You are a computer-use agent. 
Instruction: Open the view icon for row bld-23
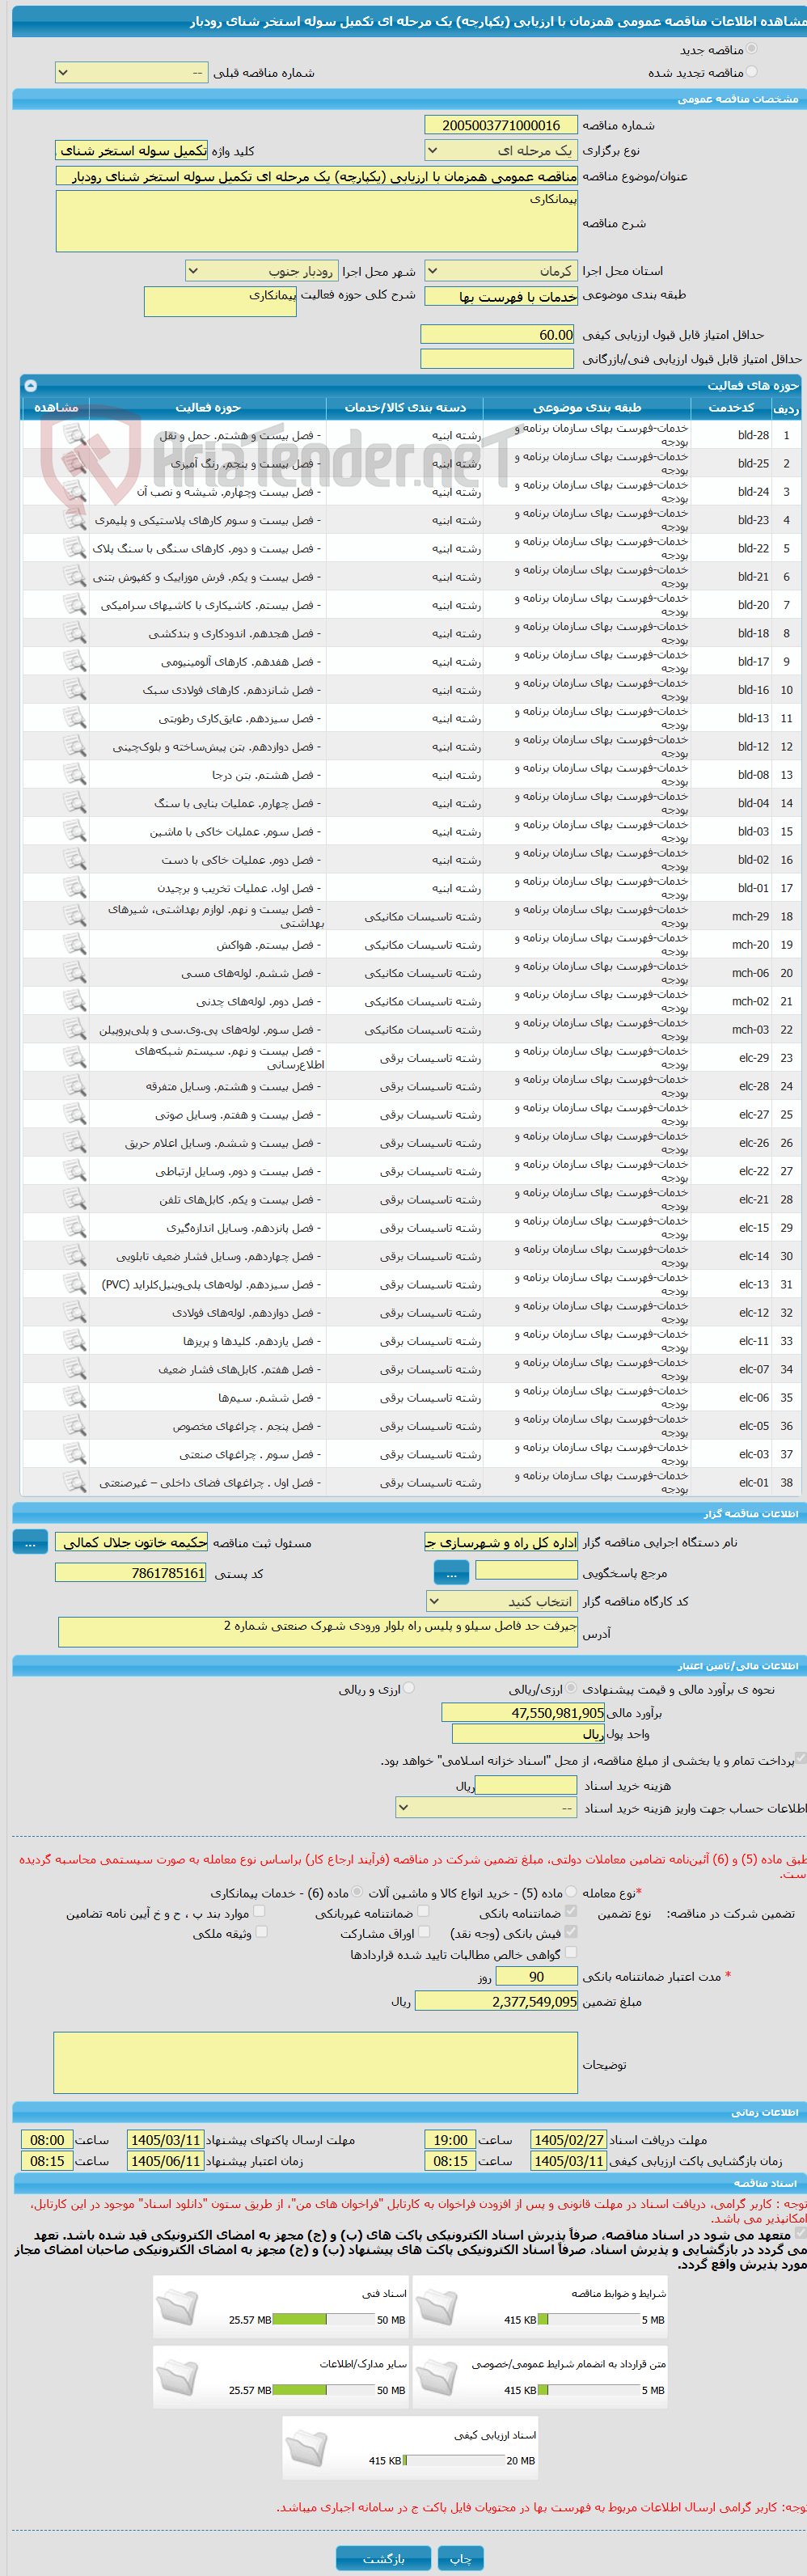pos(74,519)
